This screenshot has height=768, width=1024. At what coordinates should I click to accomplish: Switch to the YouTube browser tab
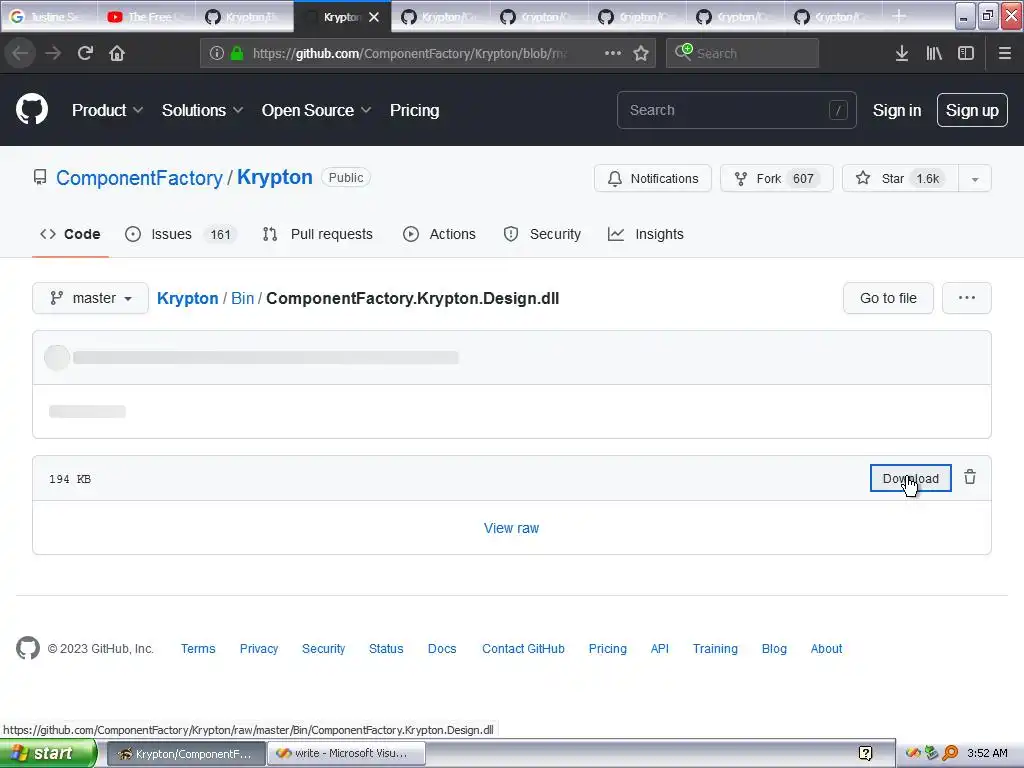coord(146,17)
